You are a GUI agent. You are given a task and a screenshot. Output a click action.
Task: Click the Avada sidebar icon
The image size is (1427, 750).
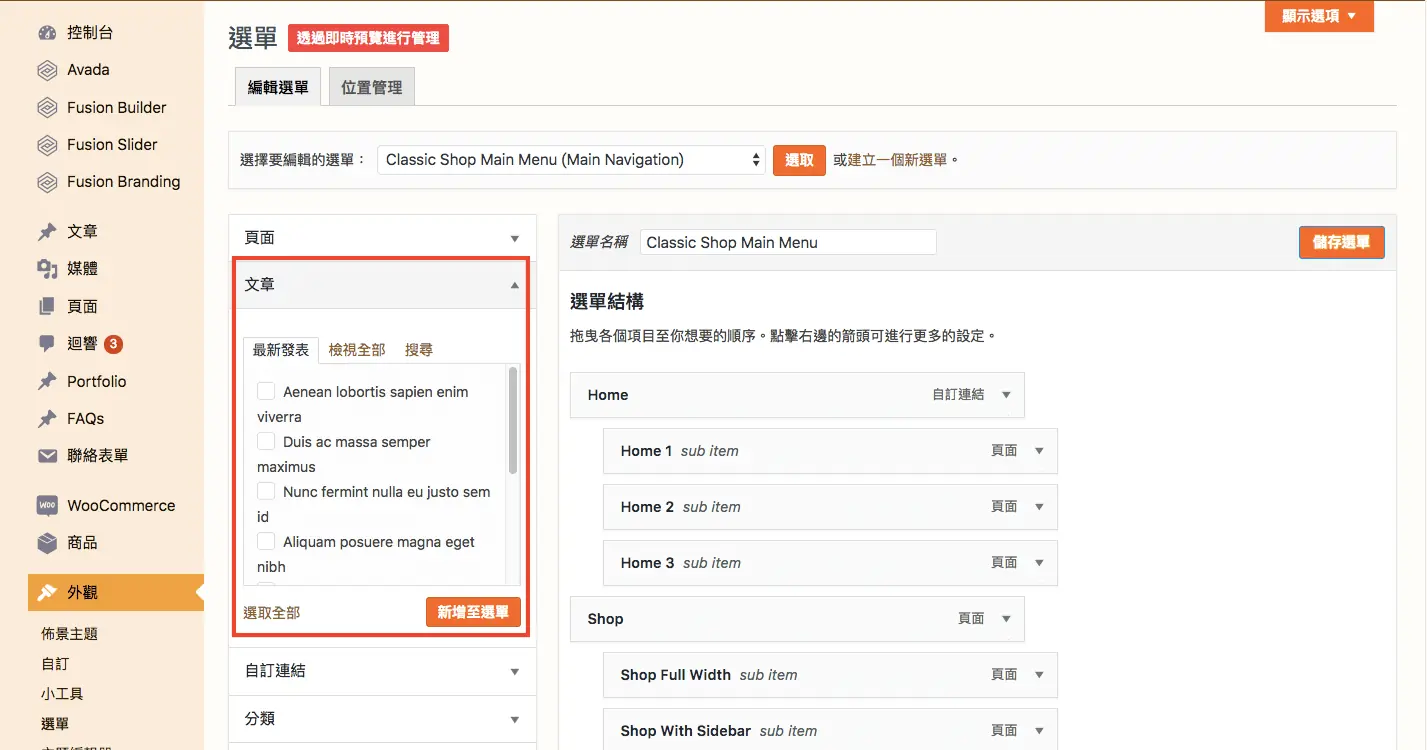click(47, 70)
